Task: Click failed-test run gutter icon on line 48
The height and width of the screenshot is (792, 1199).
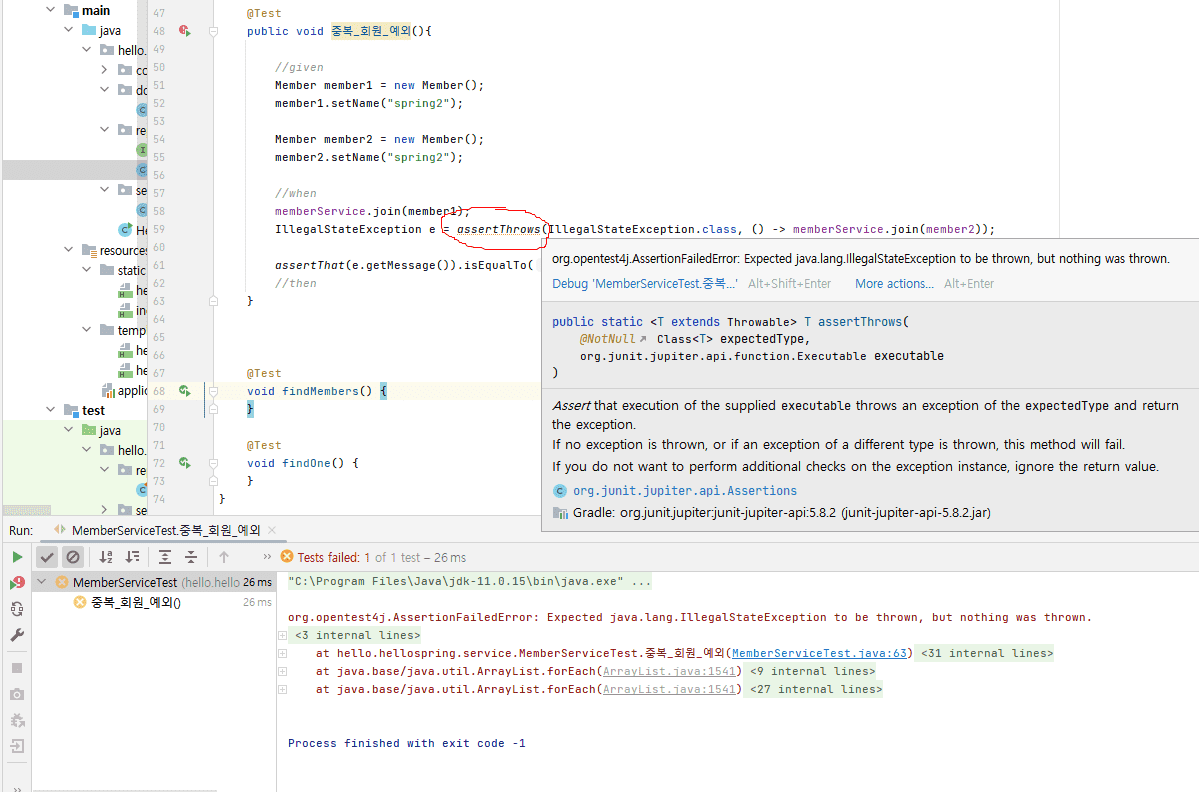Action: pyautogui.click(x=184, y=31)
